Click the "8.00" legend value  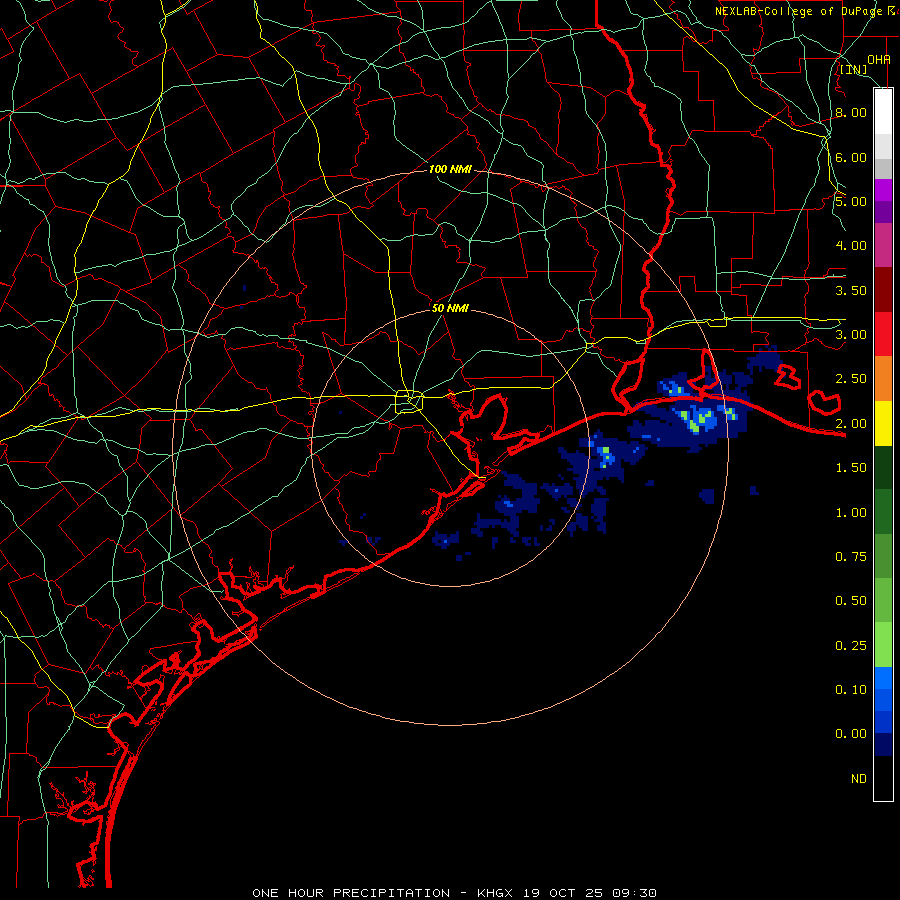point(851,112)
